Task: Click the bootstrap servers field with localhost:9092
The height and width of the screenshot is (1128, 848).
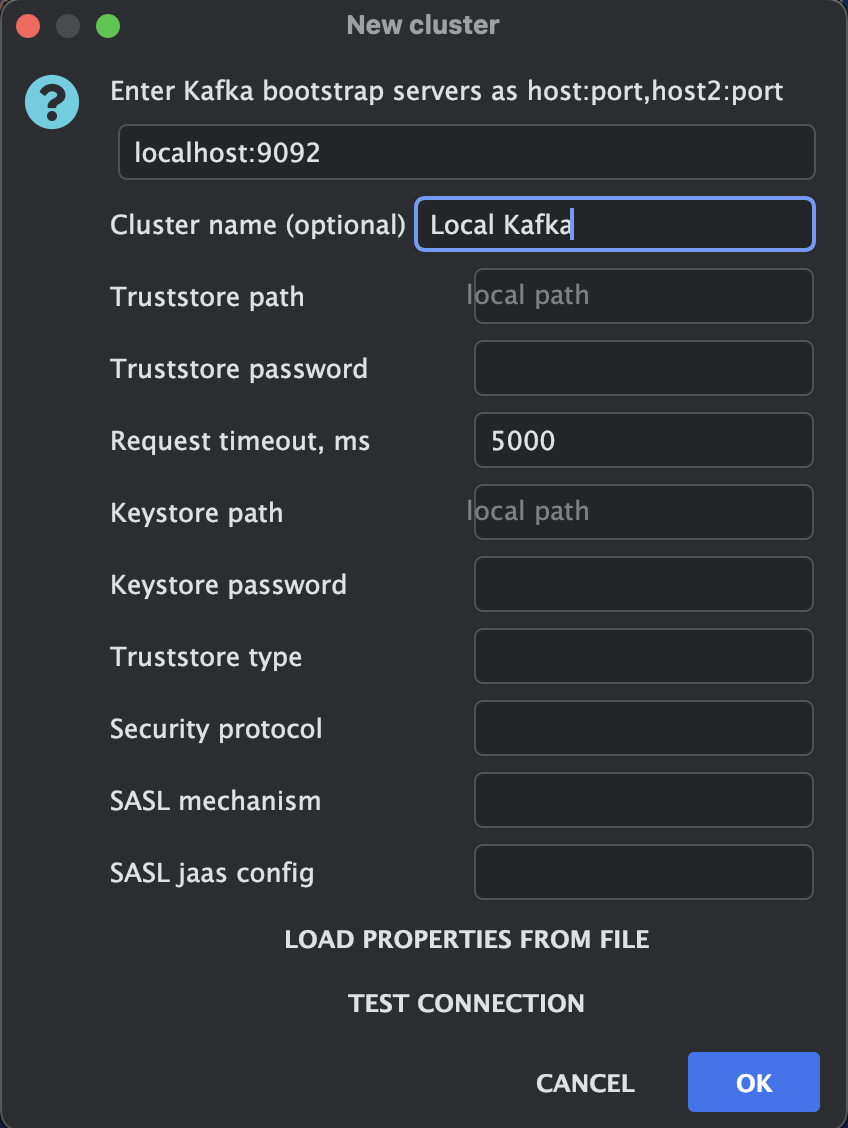Action: (466, 152)
